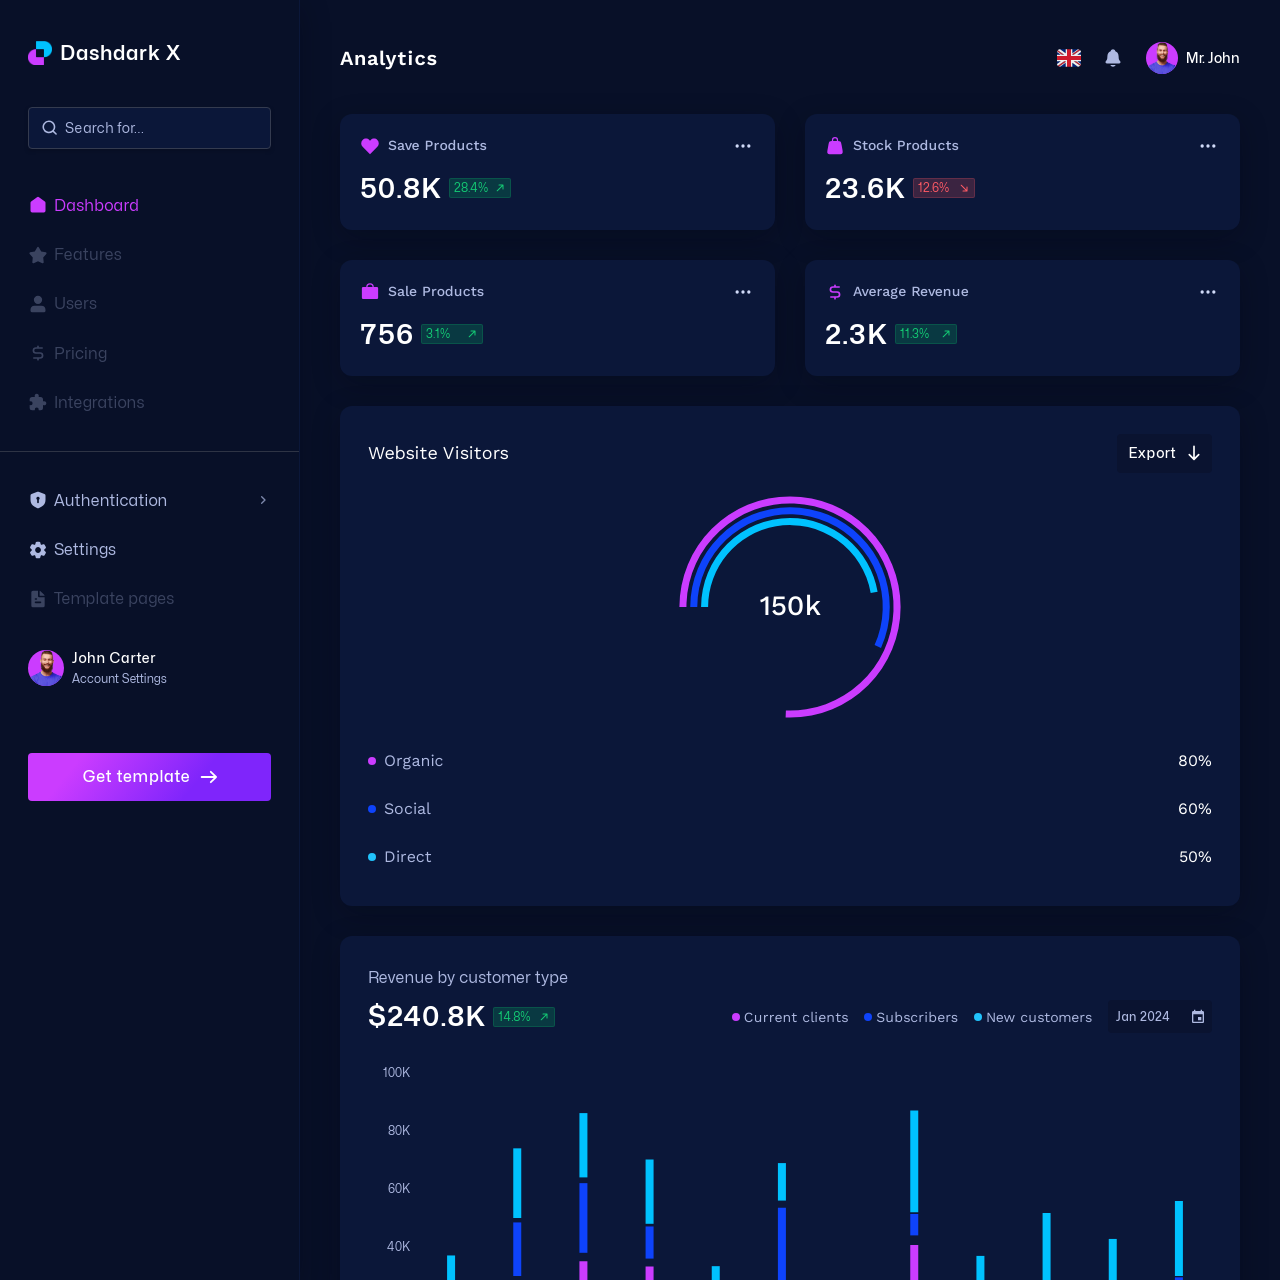
Task: Open the Mr. John profile menu
Action: click(x=1193, y=58)
